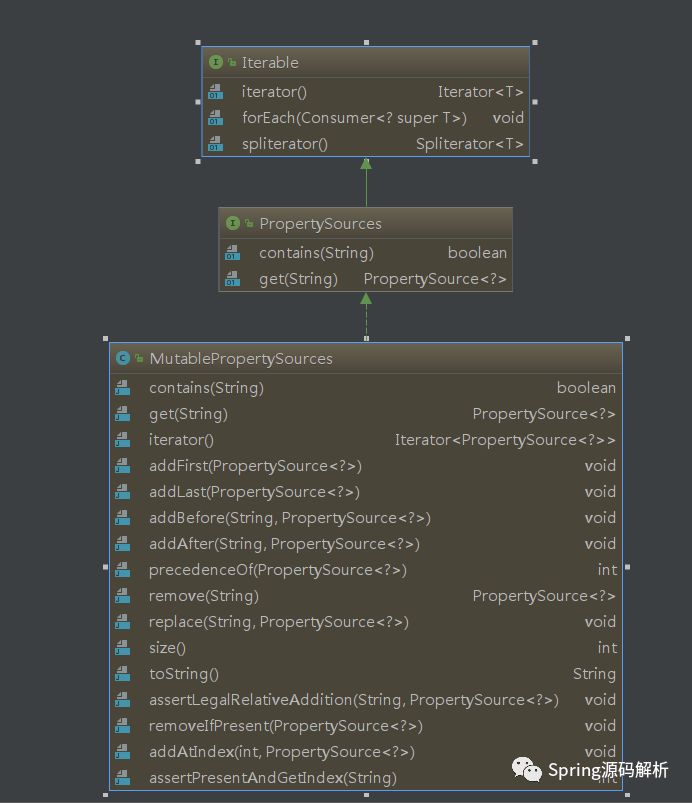Click method icon beside iterator() in MutablePropertySources
The height and width of the screenshot is (803, 692).
122,439
